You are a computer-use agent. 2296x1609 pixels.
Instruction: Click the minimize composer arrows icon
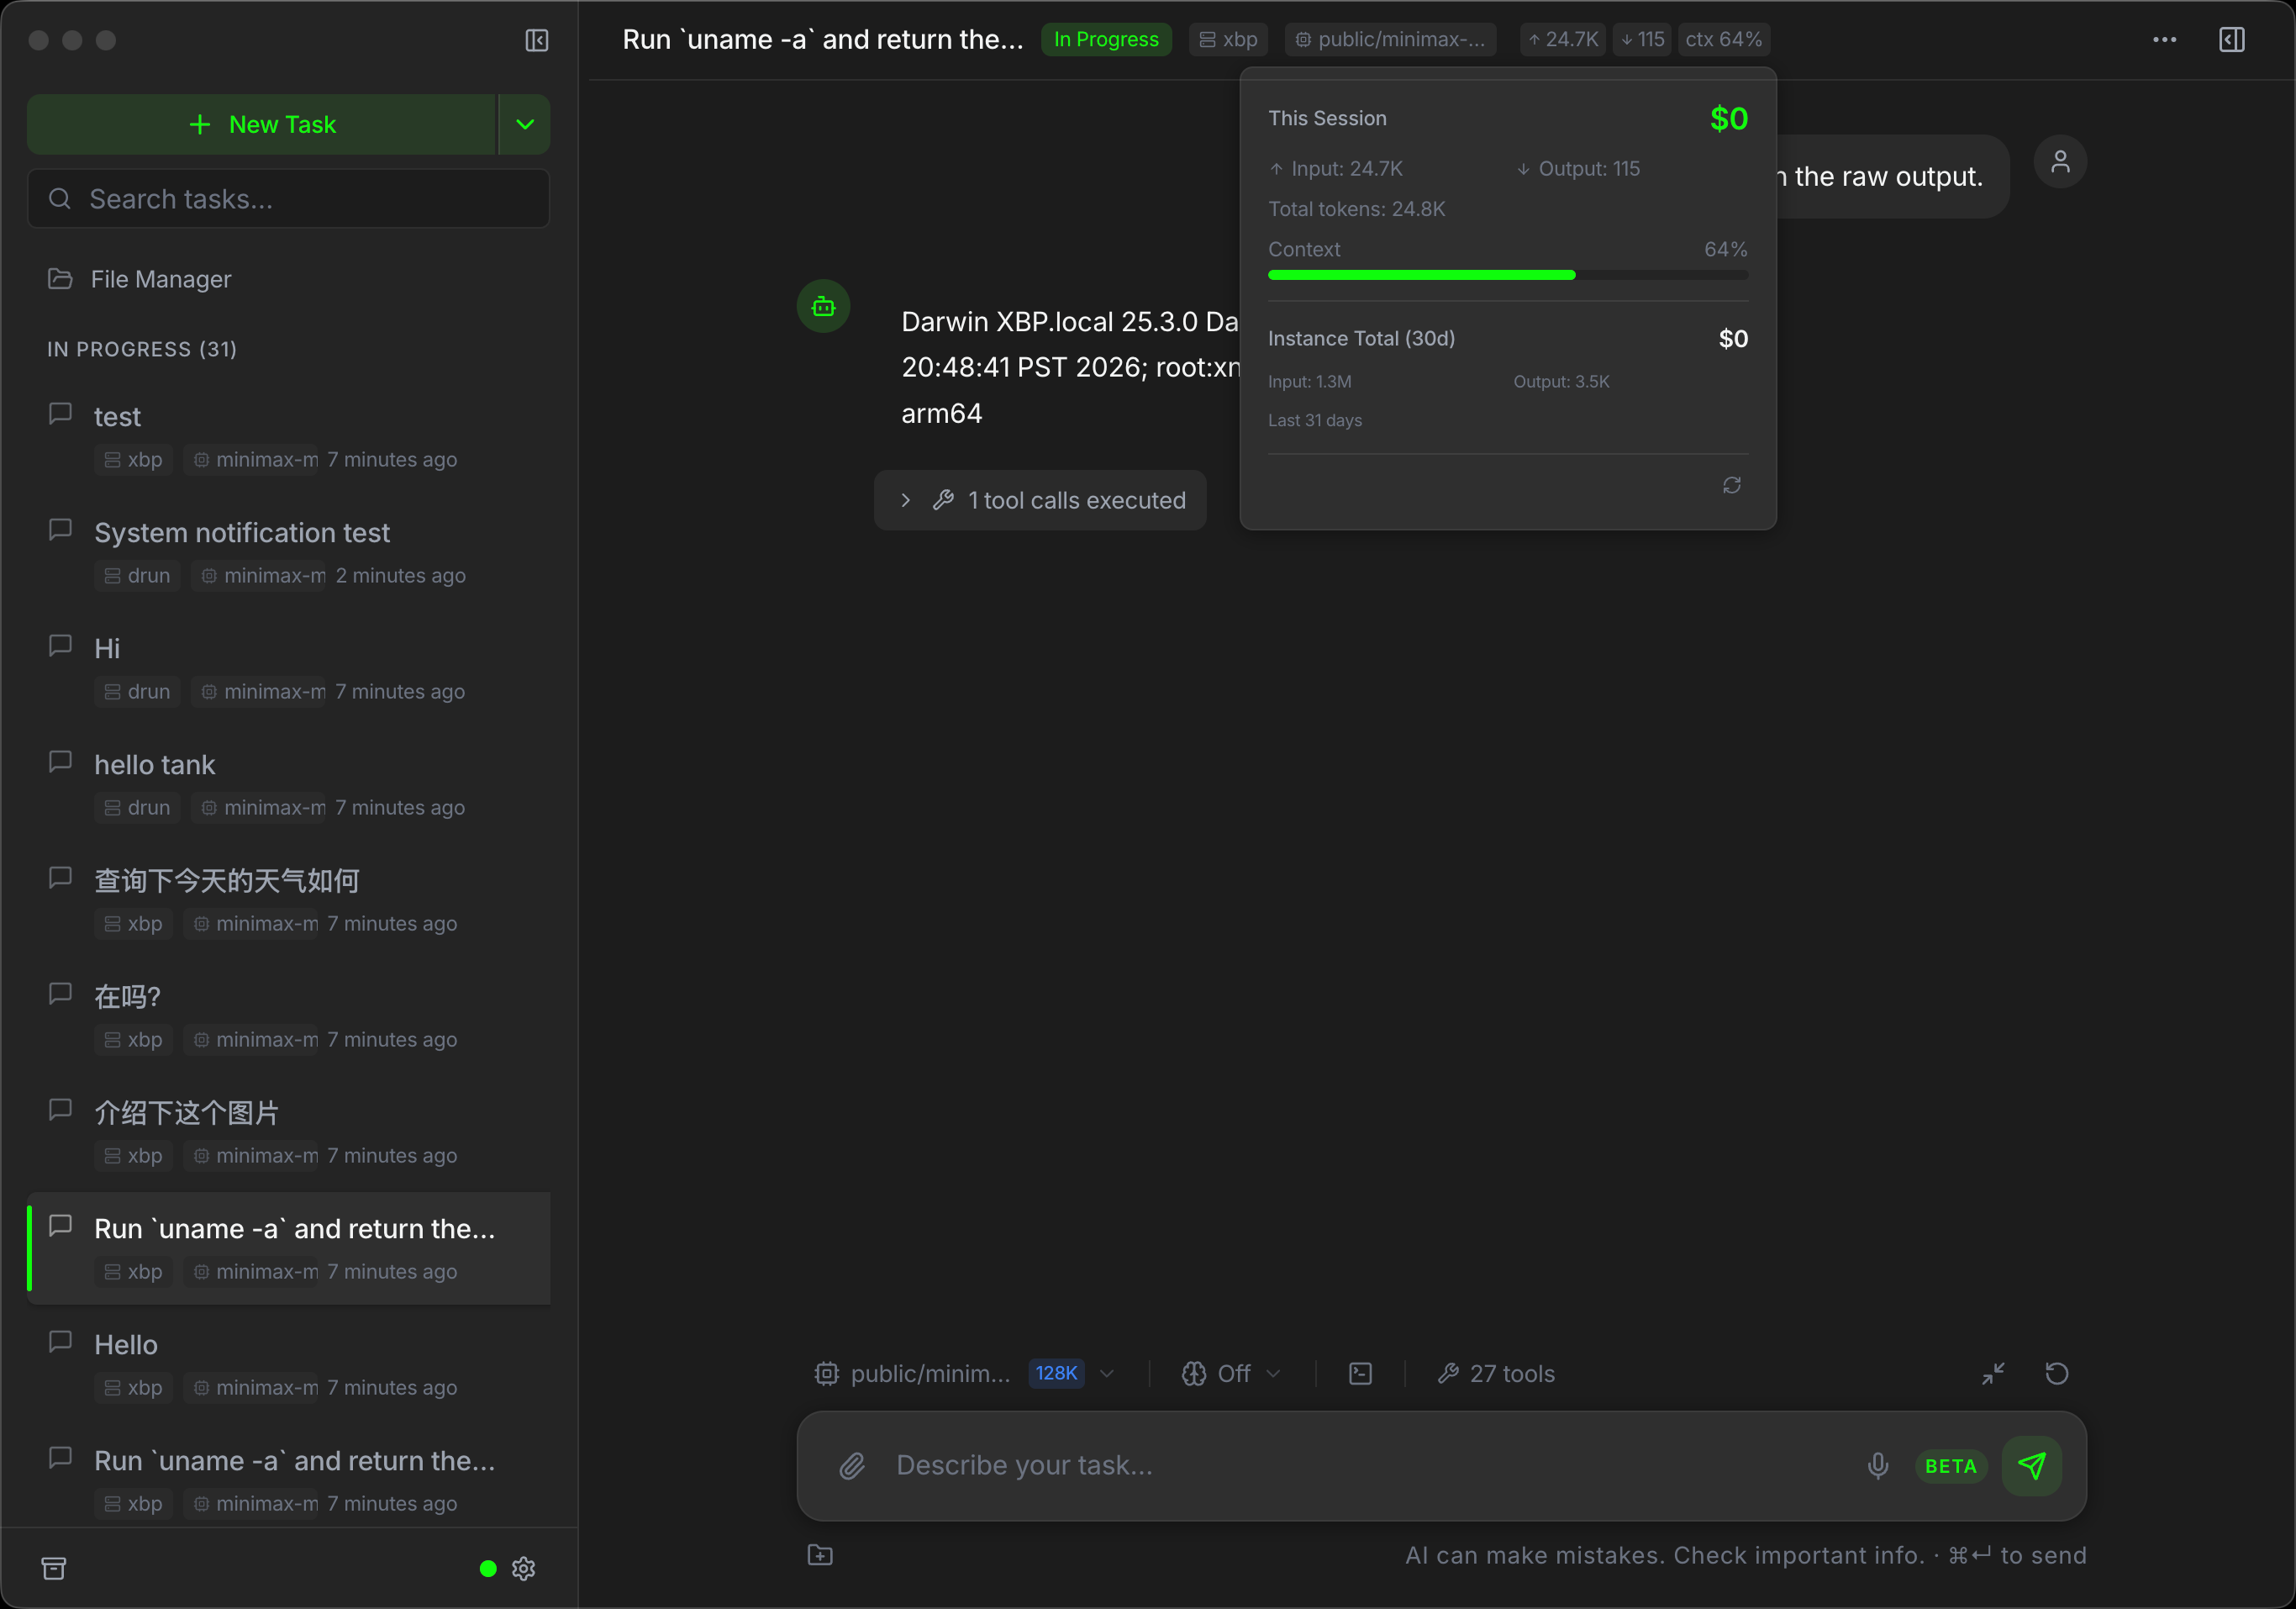click(x=1993, y=1374)
